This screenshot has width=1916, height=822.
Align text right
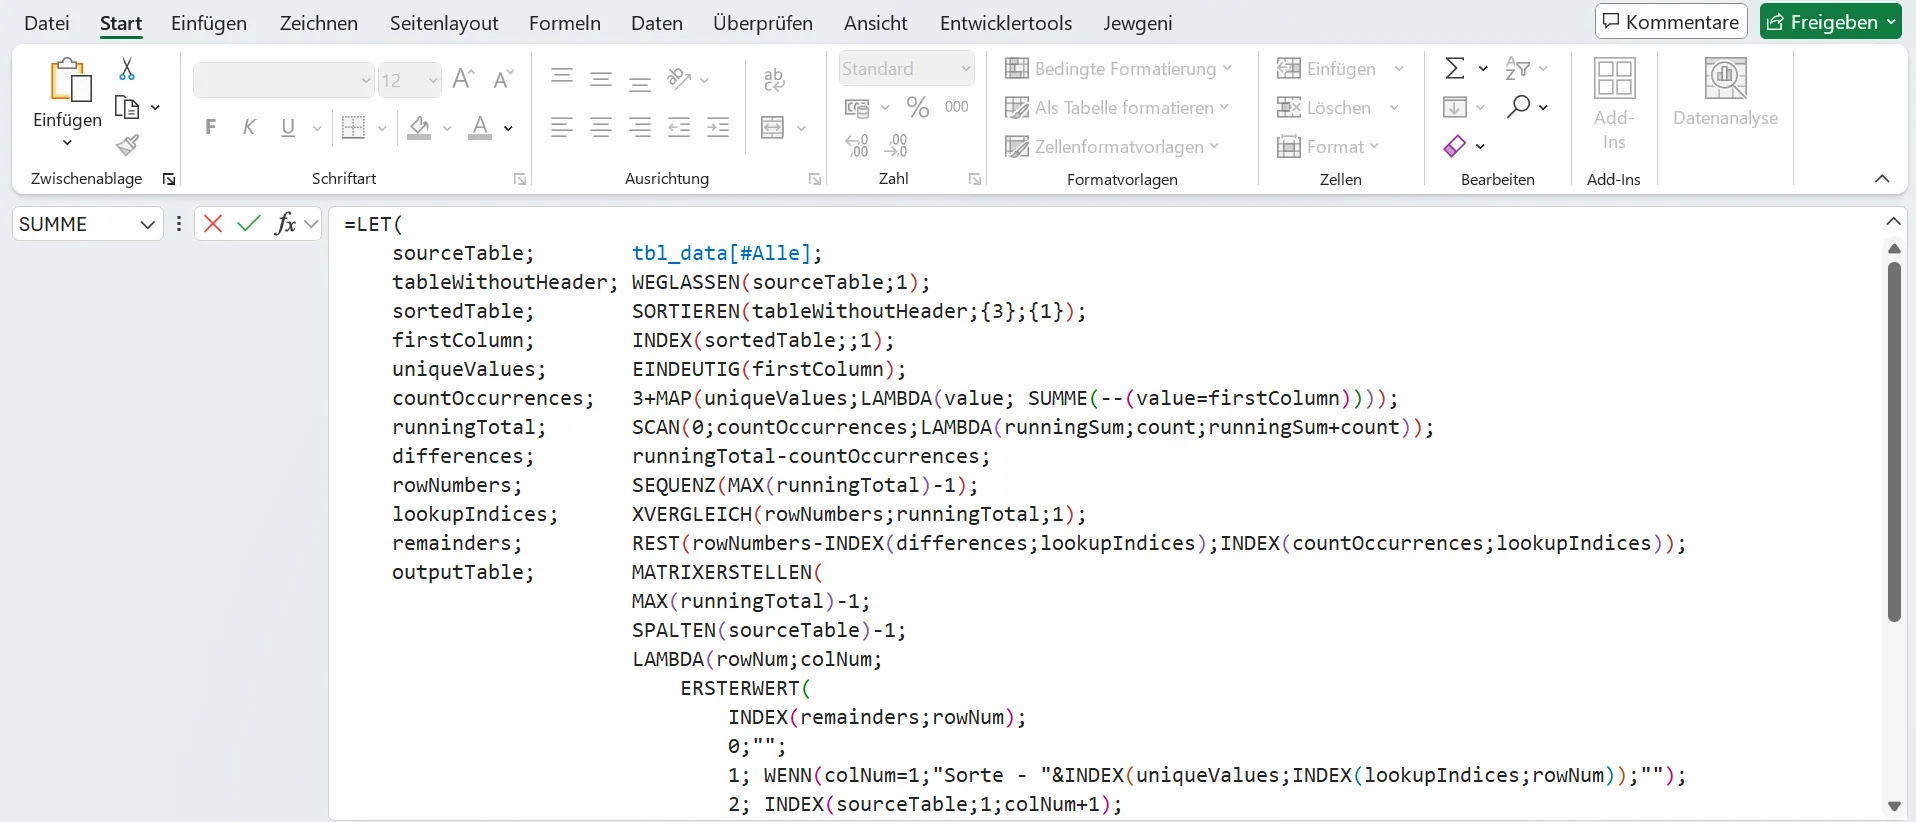tap(640, 127)
